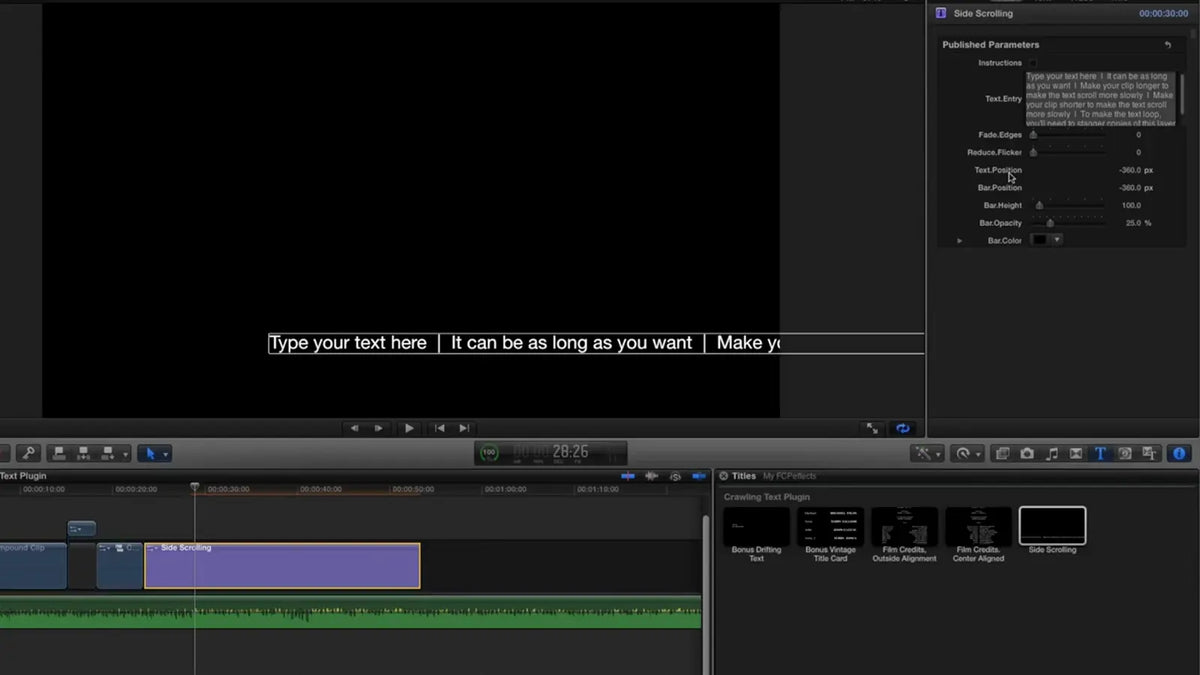Open the Themes browser

[1149, 453]
